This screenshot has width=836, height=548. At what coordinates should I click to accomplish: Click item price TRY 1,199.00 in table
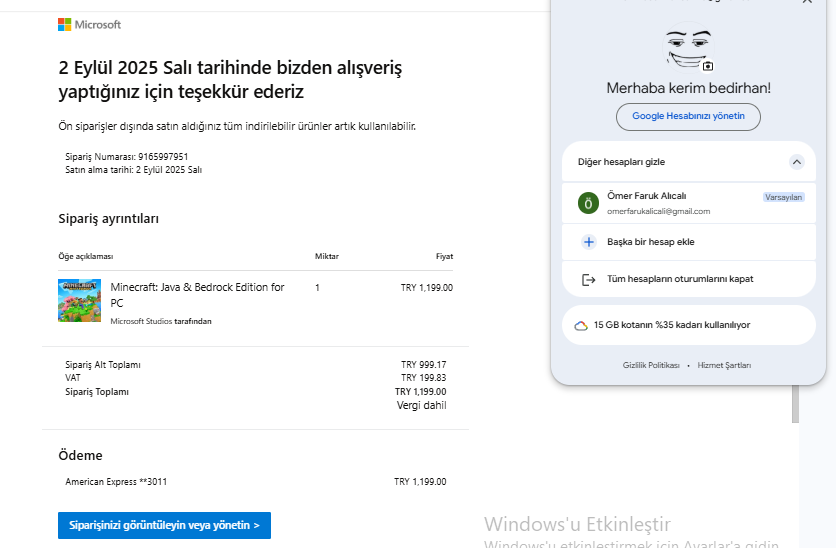coord(427,288)
